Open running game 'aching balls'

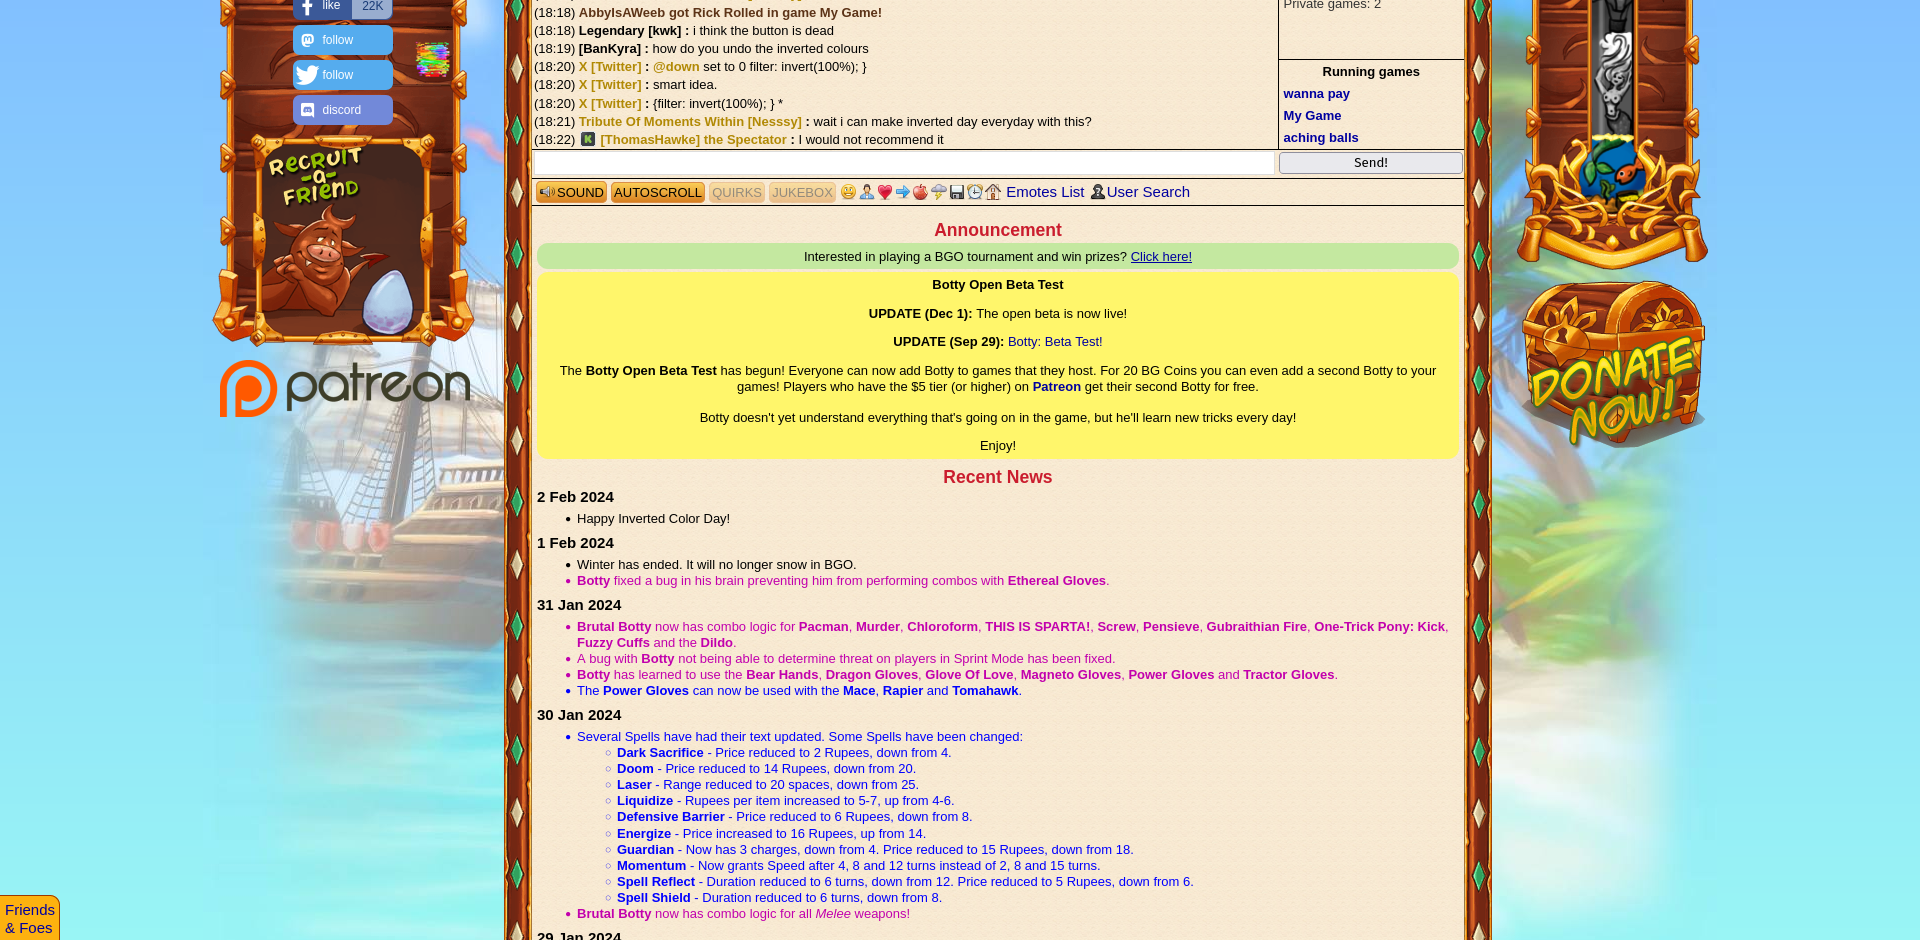(1320, 138)
